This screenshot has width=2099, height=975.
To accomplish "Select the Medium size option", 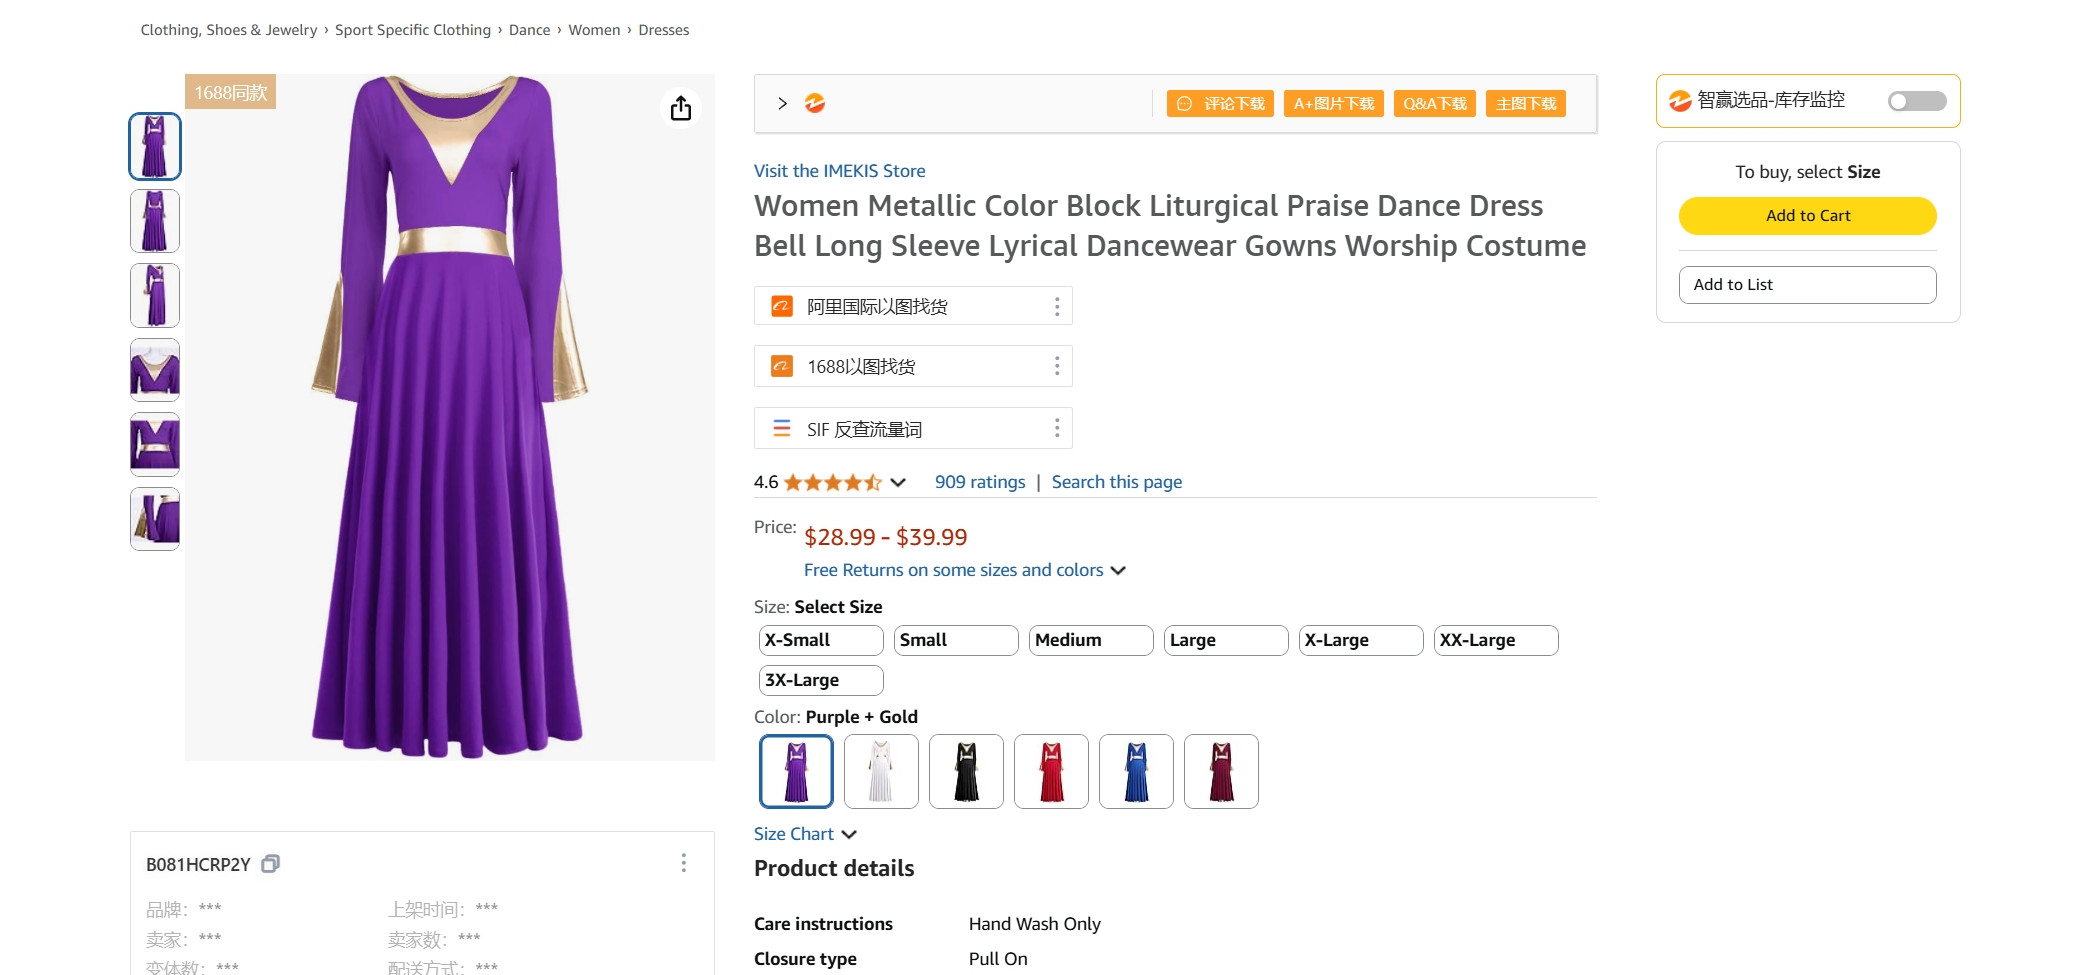I will pos(1090,640).
